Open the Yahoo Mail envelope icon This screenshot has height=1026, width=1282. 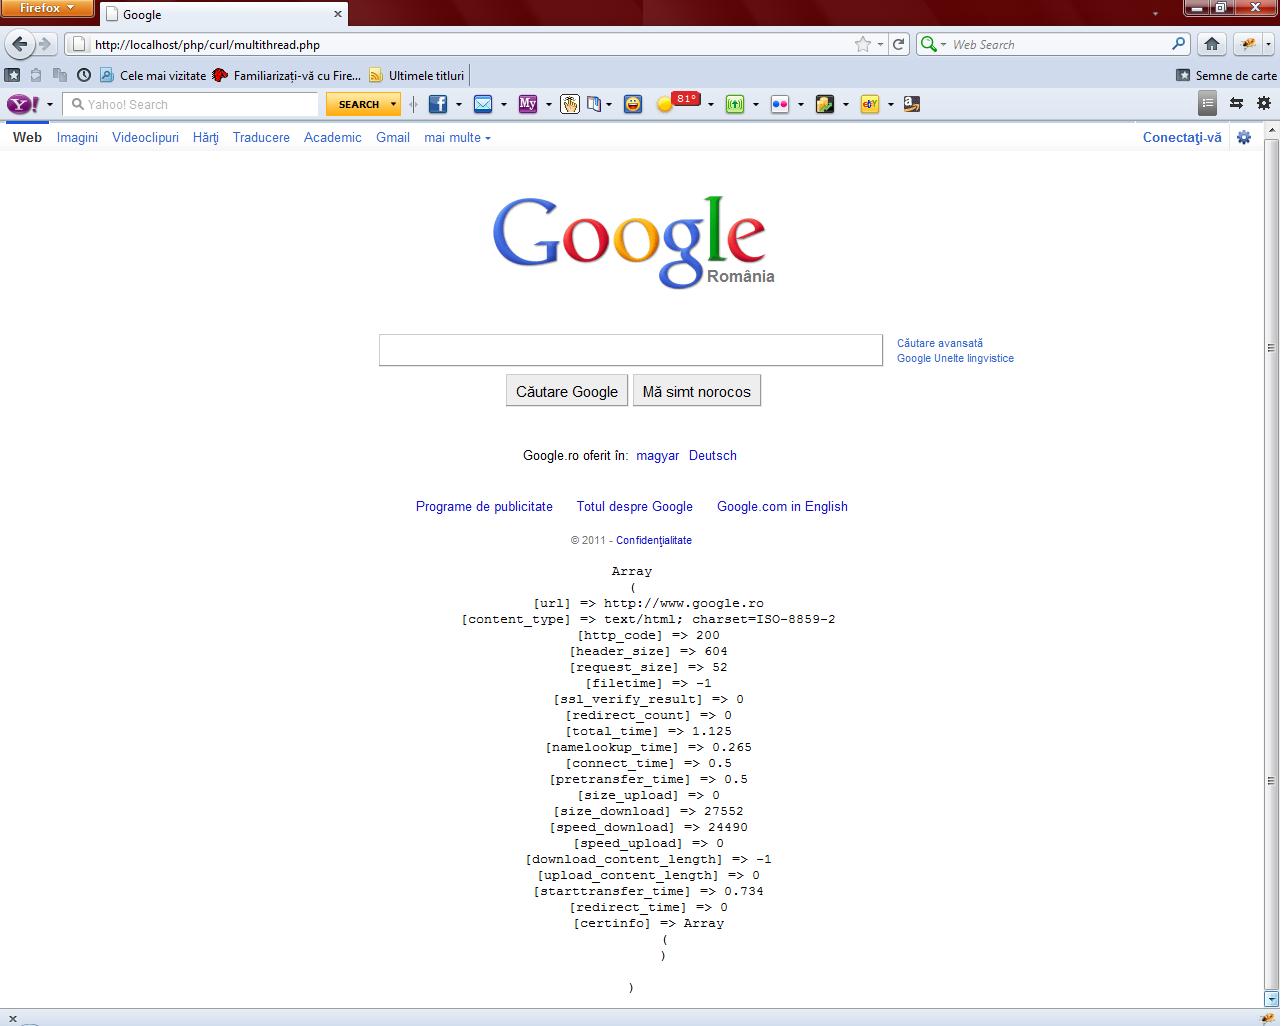pos(483,104)
